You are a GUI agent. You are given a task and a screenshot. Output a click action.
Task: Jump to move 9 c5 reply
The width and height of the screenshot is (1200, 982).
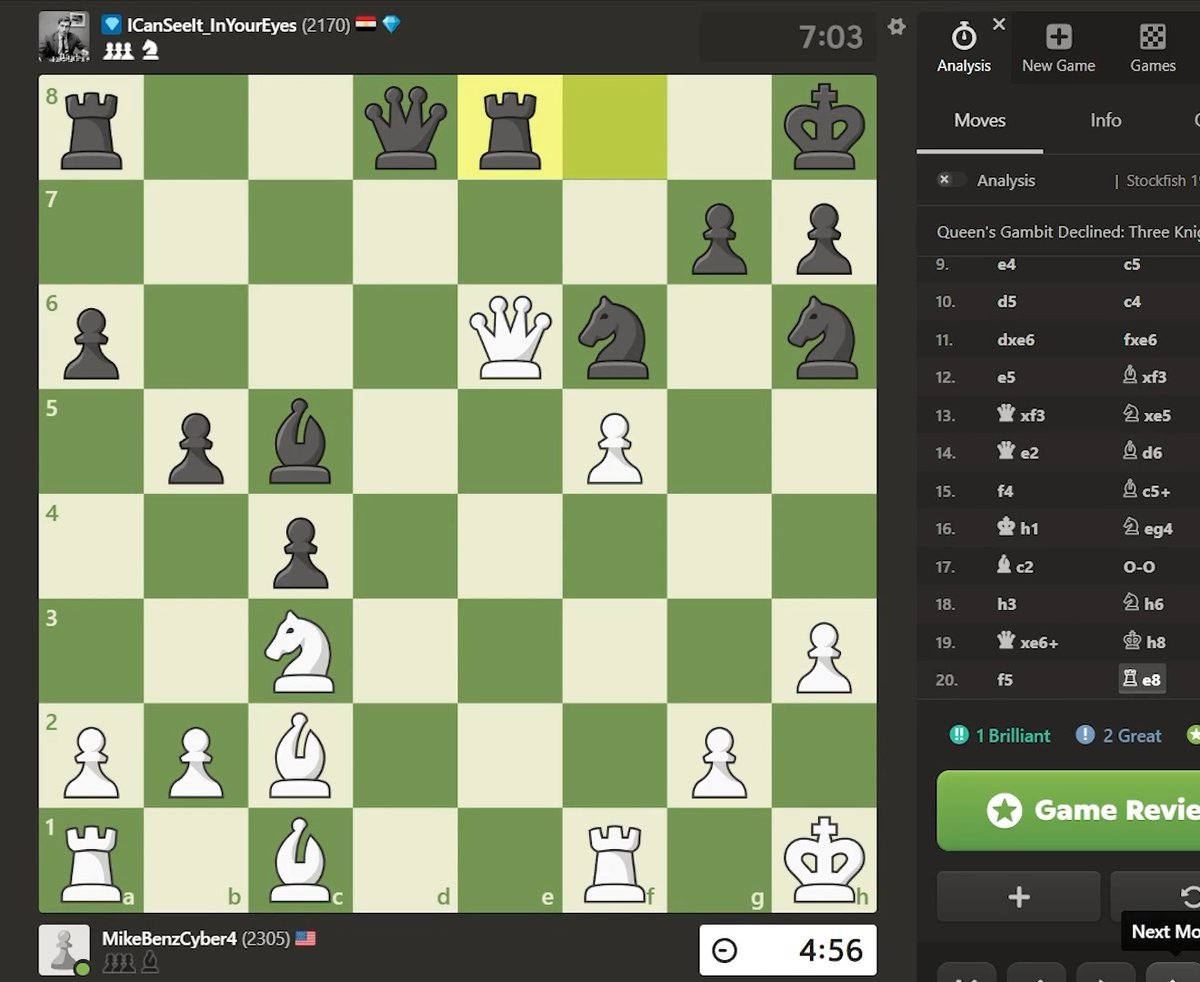[1132, 265]
